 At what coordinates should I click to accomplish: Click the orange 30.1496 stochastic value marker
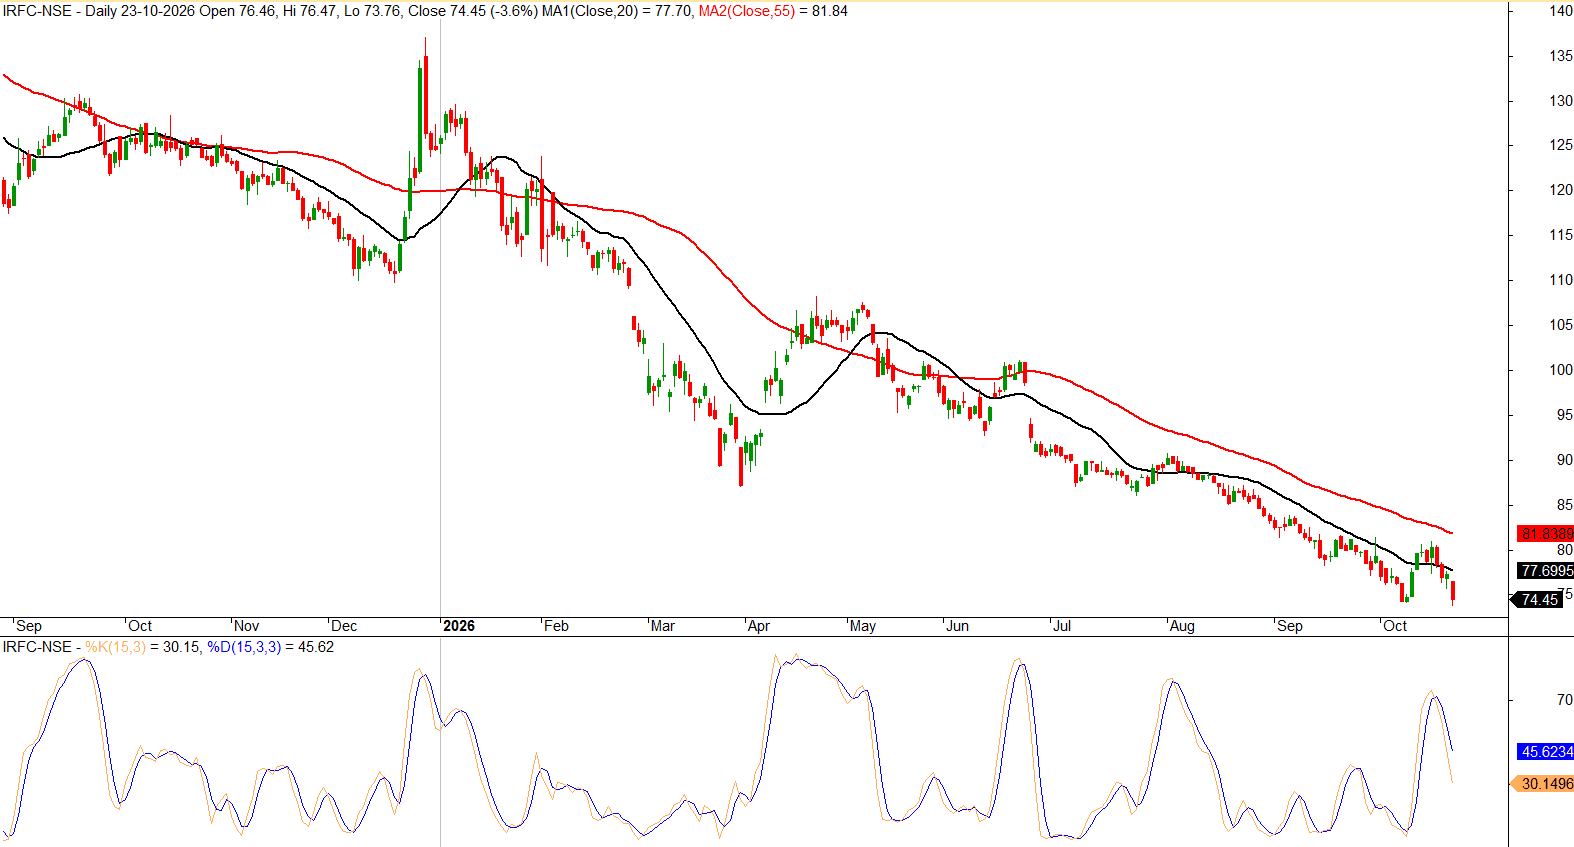click(x=1544, y=784)
